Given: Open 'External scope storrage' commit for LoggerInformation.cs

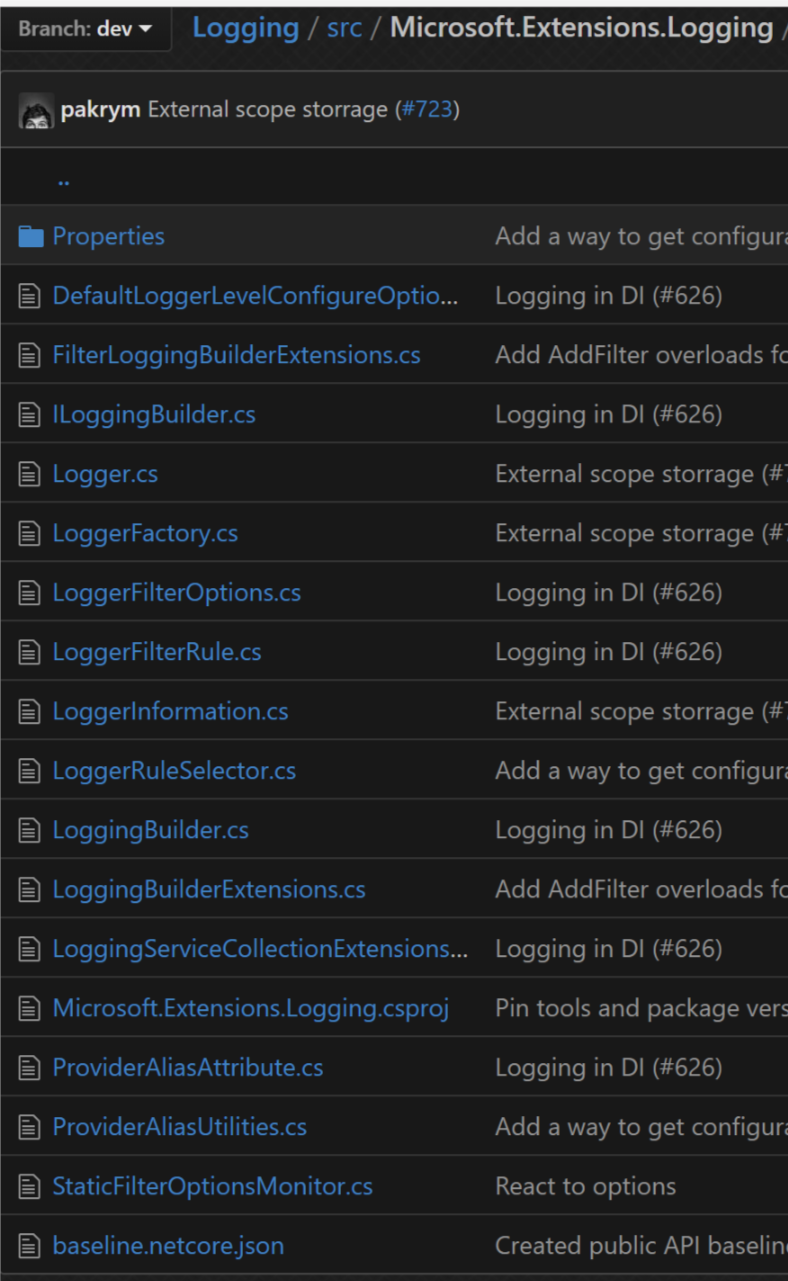Looking at the screenshot, I should (x=641, y=711).
